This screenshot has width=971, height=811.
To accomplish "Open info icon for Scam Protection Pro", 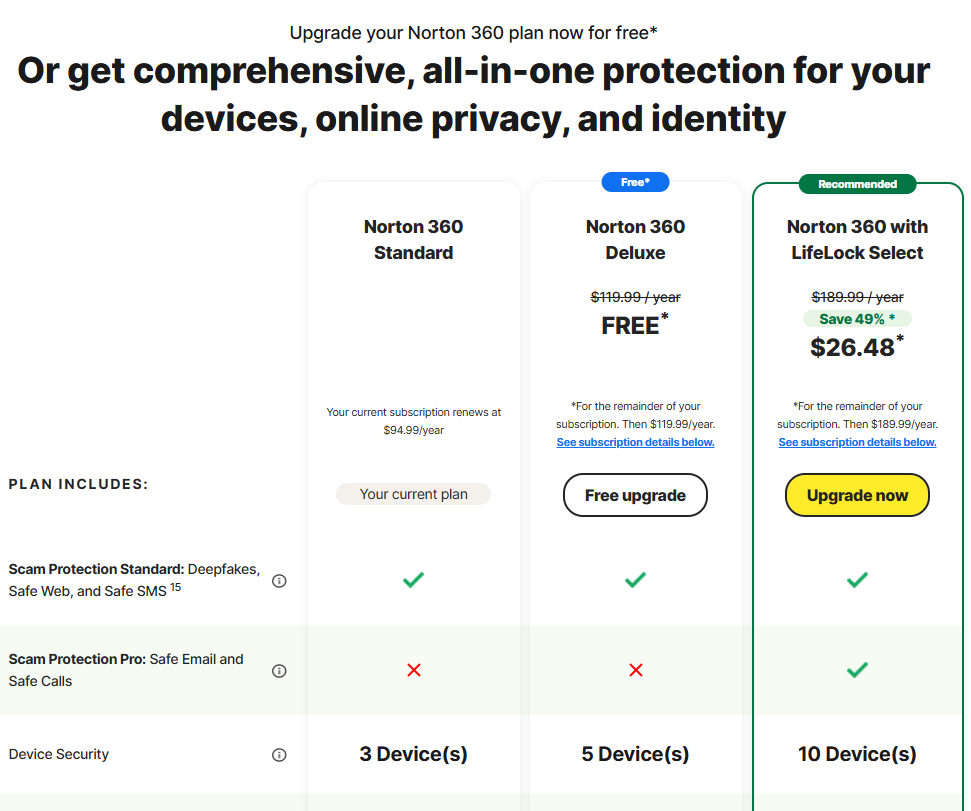I will (279, 671).
